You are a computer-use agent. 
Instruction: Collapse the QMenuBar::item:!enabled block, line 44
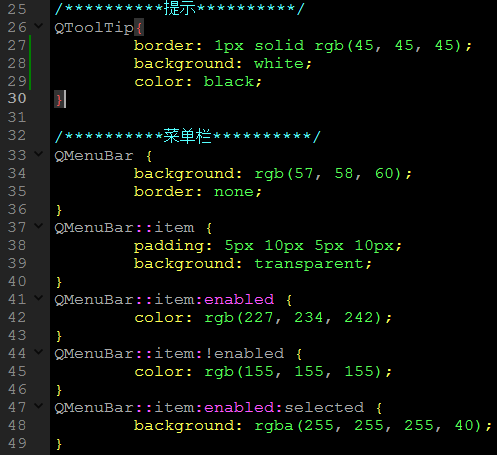(39, 352)
